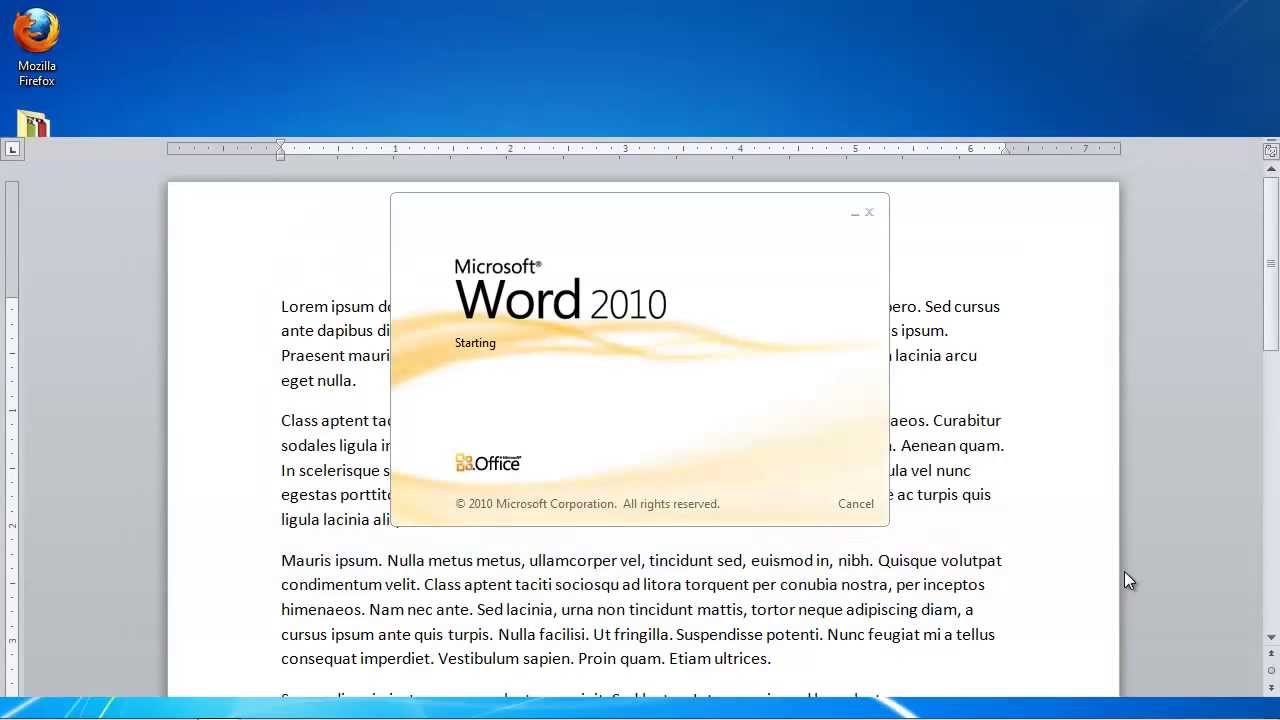This screenshot has width=1280, height=720.
Task: Click the 'Starting' status text on splash
Action: (475, 343)
